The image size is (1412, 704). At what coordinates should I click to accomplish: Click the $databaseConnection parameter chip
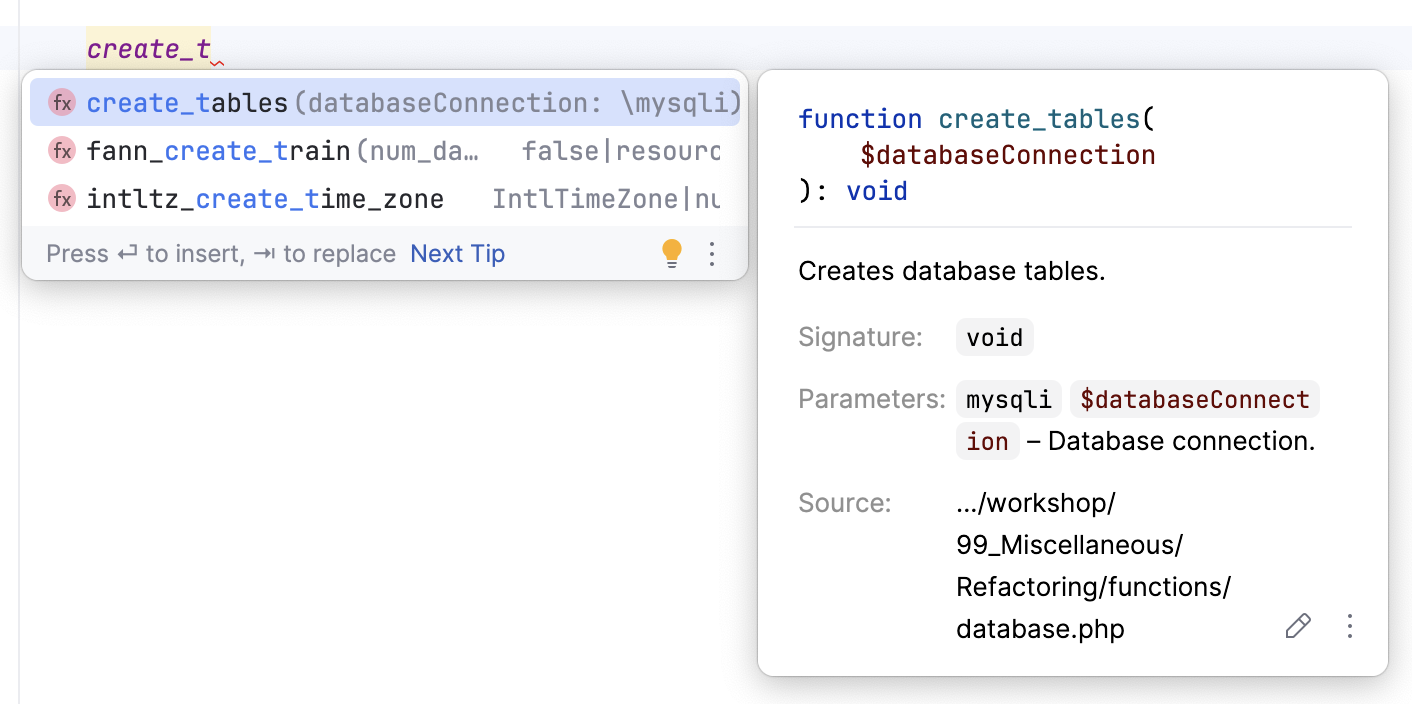point(1194,398)
